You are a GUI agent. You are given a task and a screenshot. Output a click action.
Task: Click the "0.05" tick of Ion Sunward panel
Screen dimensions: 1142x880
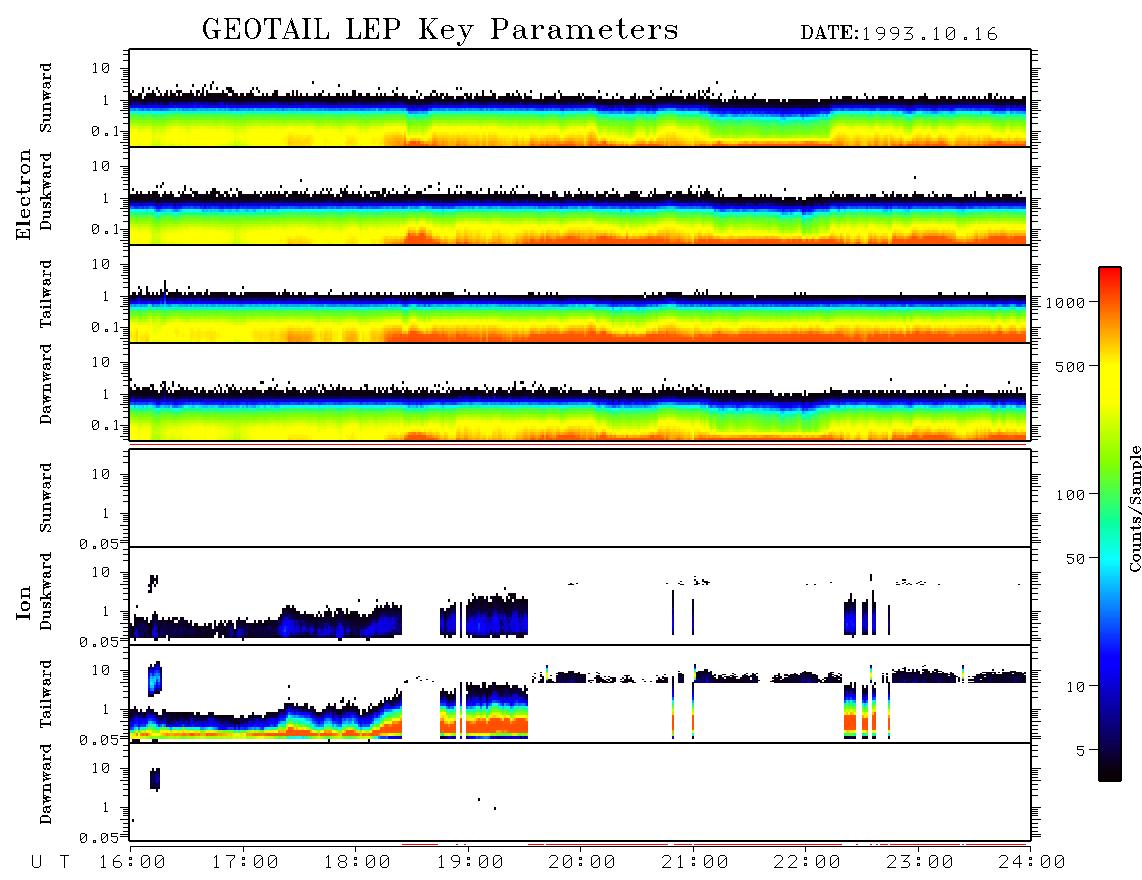click(99, 544)
